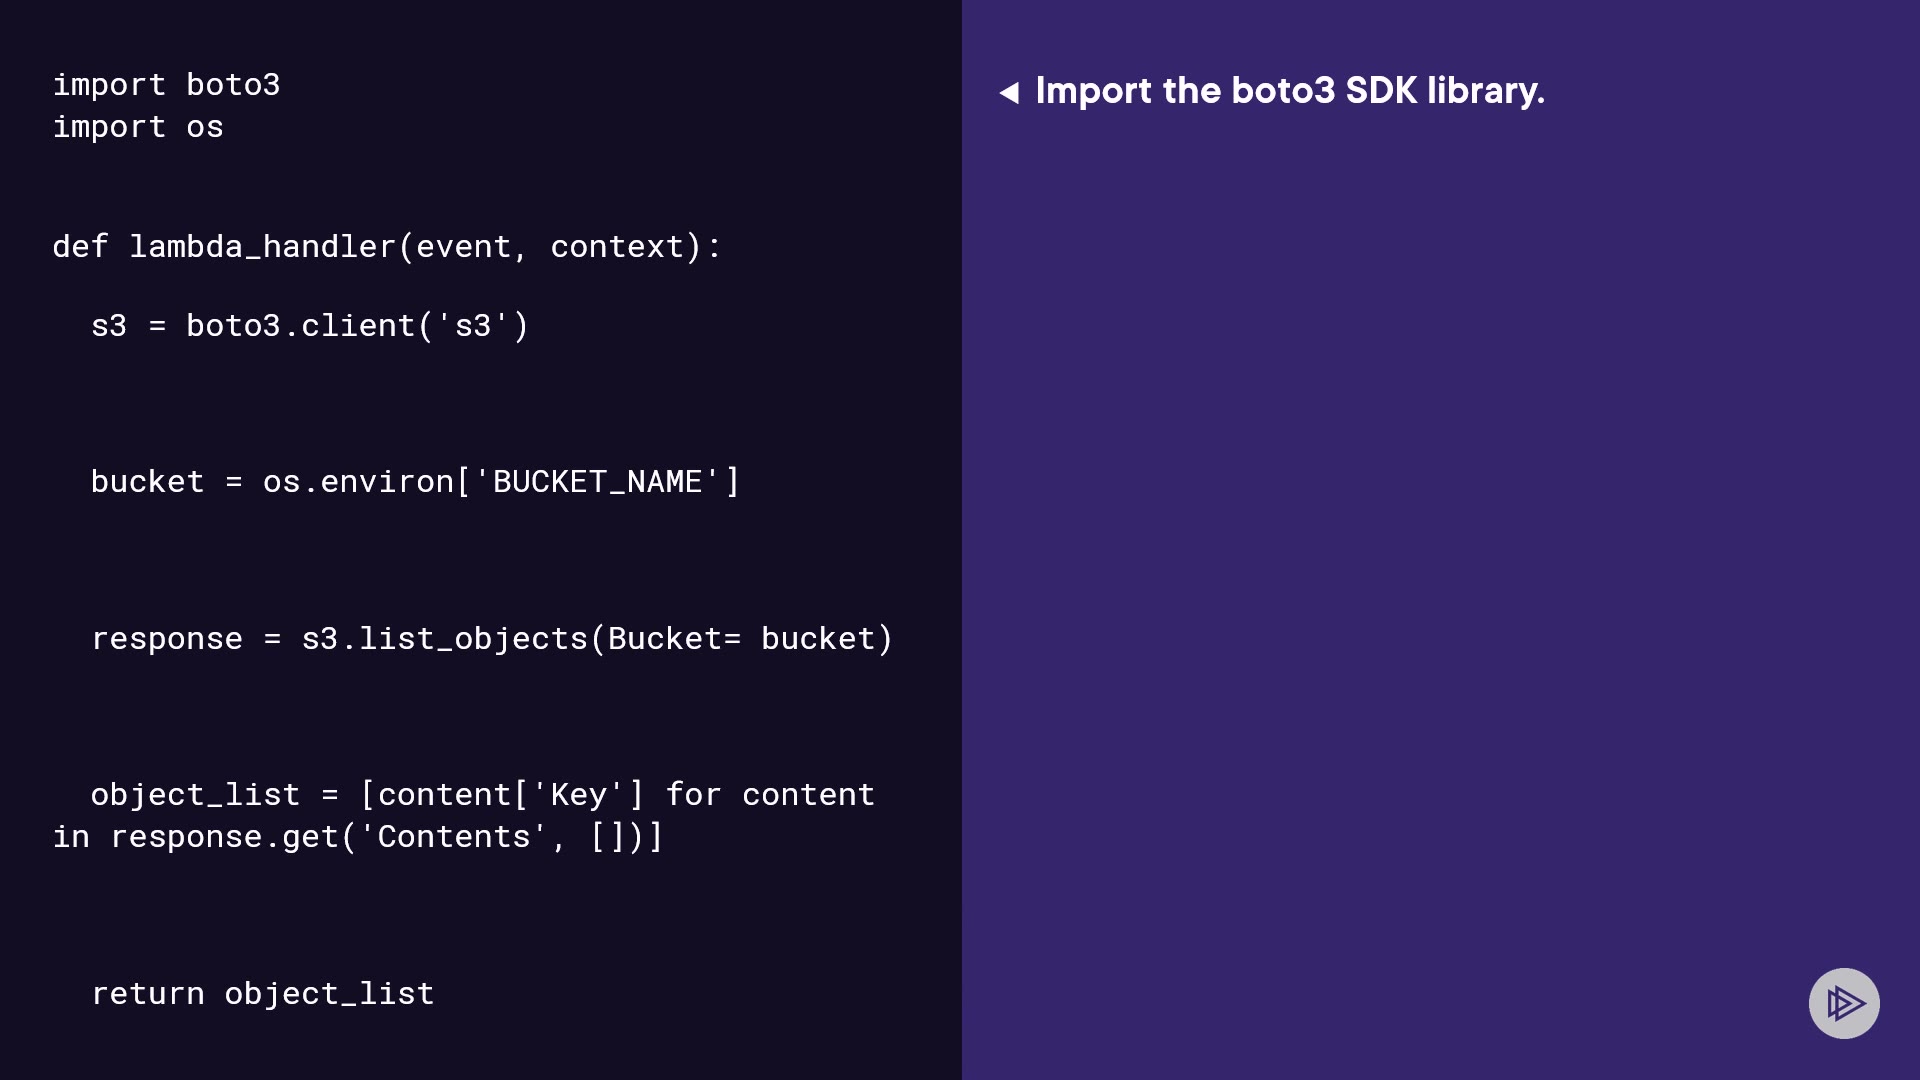Click the "lambda_handler" function name
1920x1080 pixels.
tap(263, 247)
